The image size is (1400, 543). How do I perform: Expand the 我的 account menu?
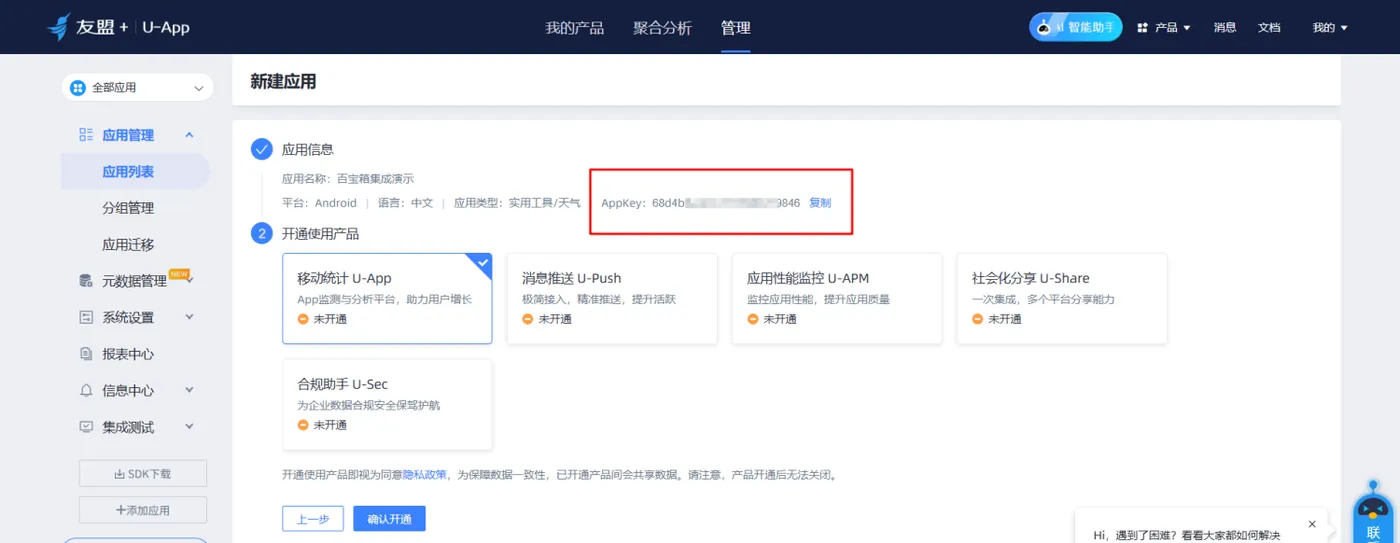(1330, 28)
